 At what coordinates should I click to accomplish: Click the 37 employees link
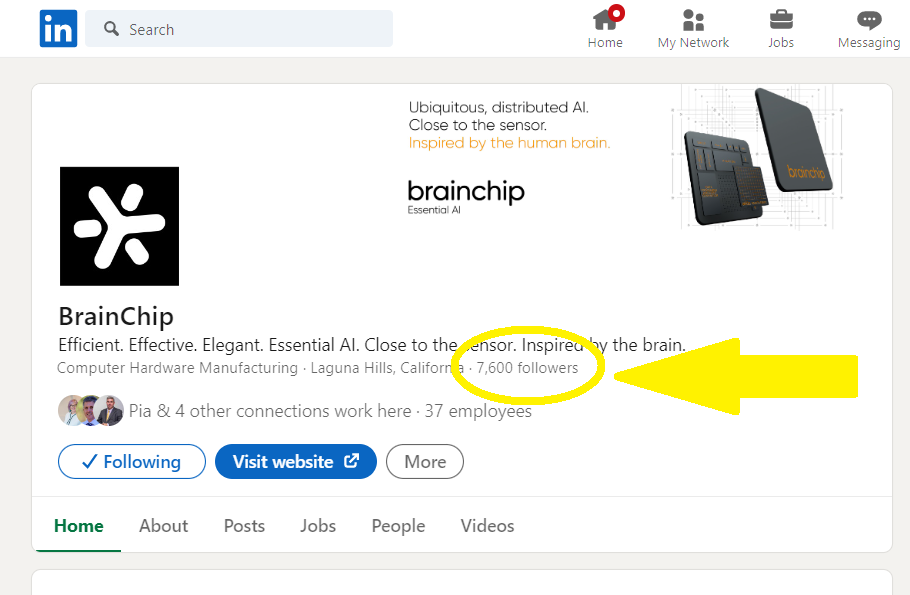[478, 411]
